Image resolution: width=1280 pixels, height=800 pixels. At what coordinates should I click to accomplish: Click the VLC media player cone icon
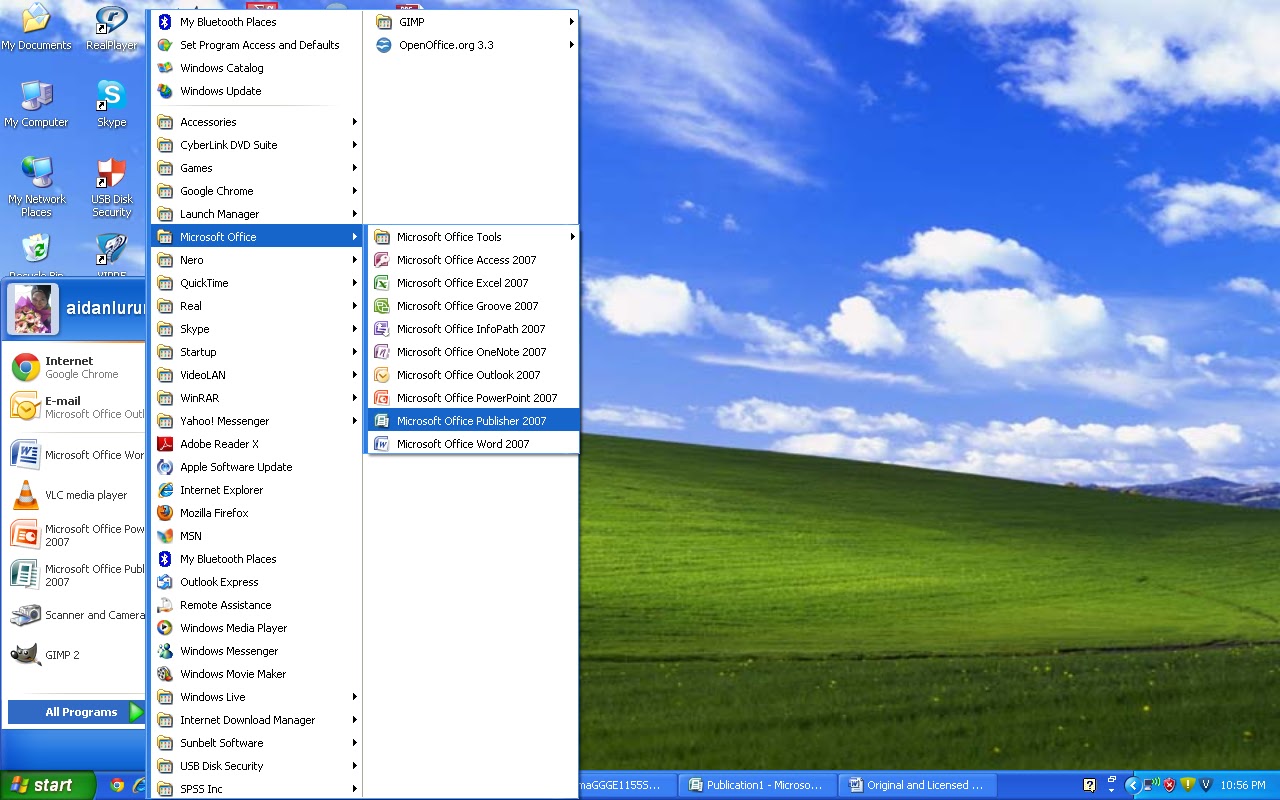pos(25,495)
